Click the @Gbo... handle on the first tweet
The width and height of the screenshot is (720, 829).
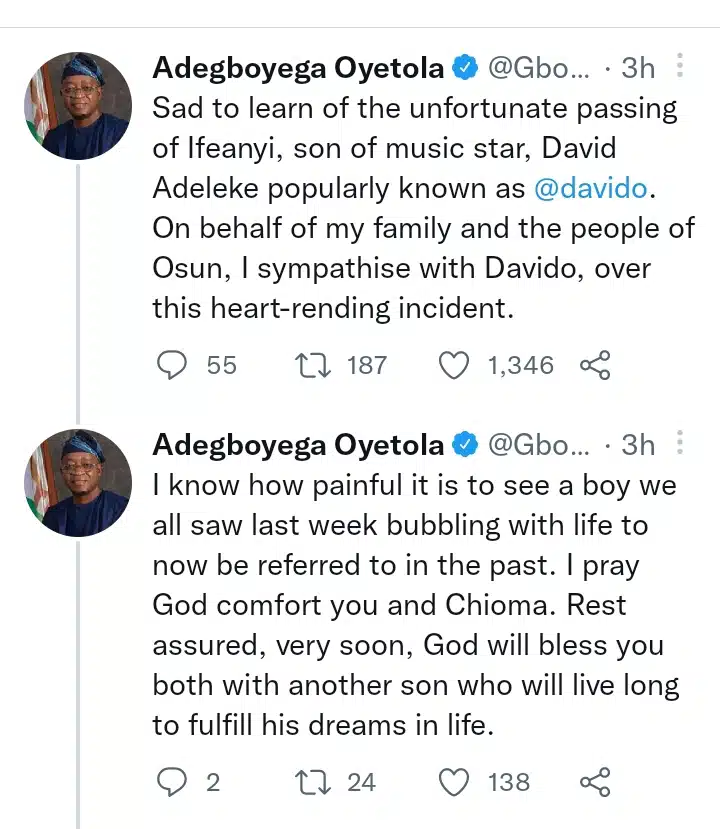540,68
